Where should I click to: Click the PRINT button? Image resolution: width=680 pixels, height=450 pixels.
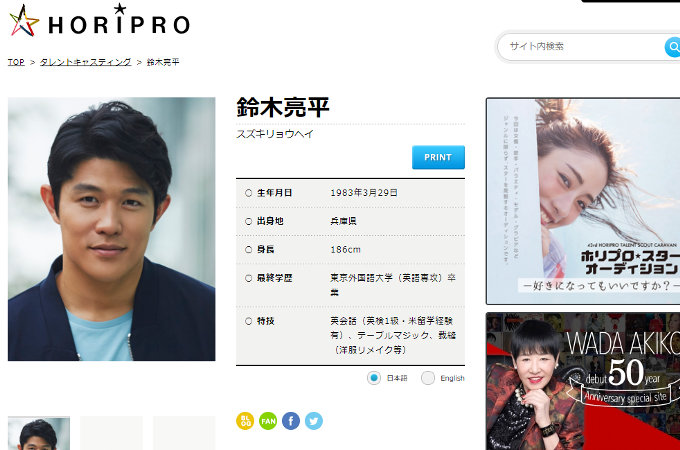(x=438, y=157)
